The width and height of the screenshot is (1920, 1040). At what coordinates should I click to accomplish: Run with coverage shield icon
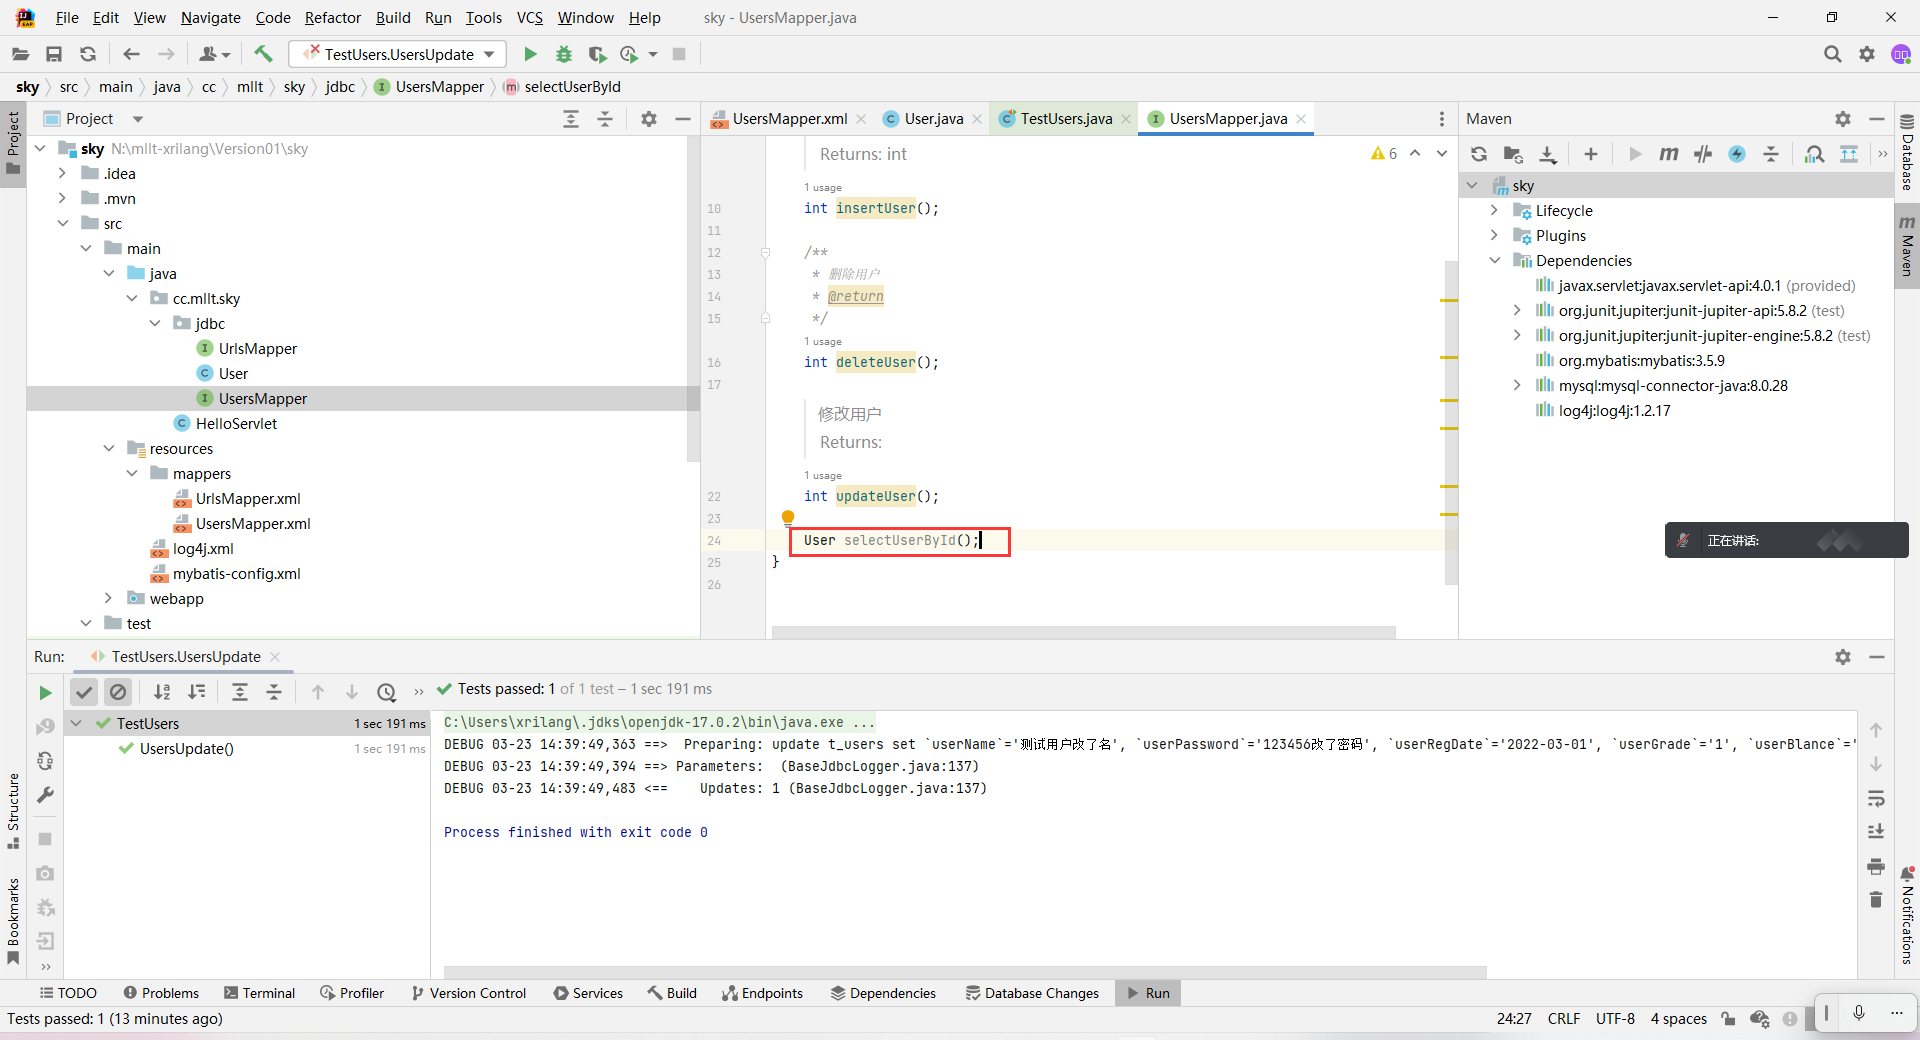point(597,54)
